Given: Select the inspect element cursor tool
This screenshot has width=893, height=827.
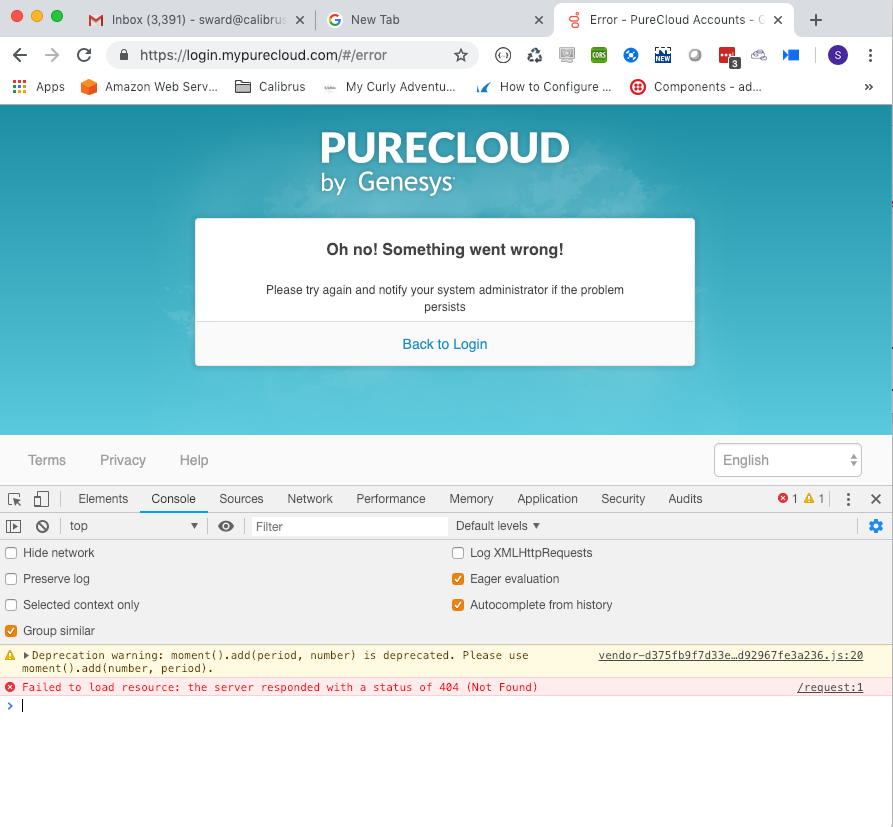Looking at the screenshot, I should 15,498.
